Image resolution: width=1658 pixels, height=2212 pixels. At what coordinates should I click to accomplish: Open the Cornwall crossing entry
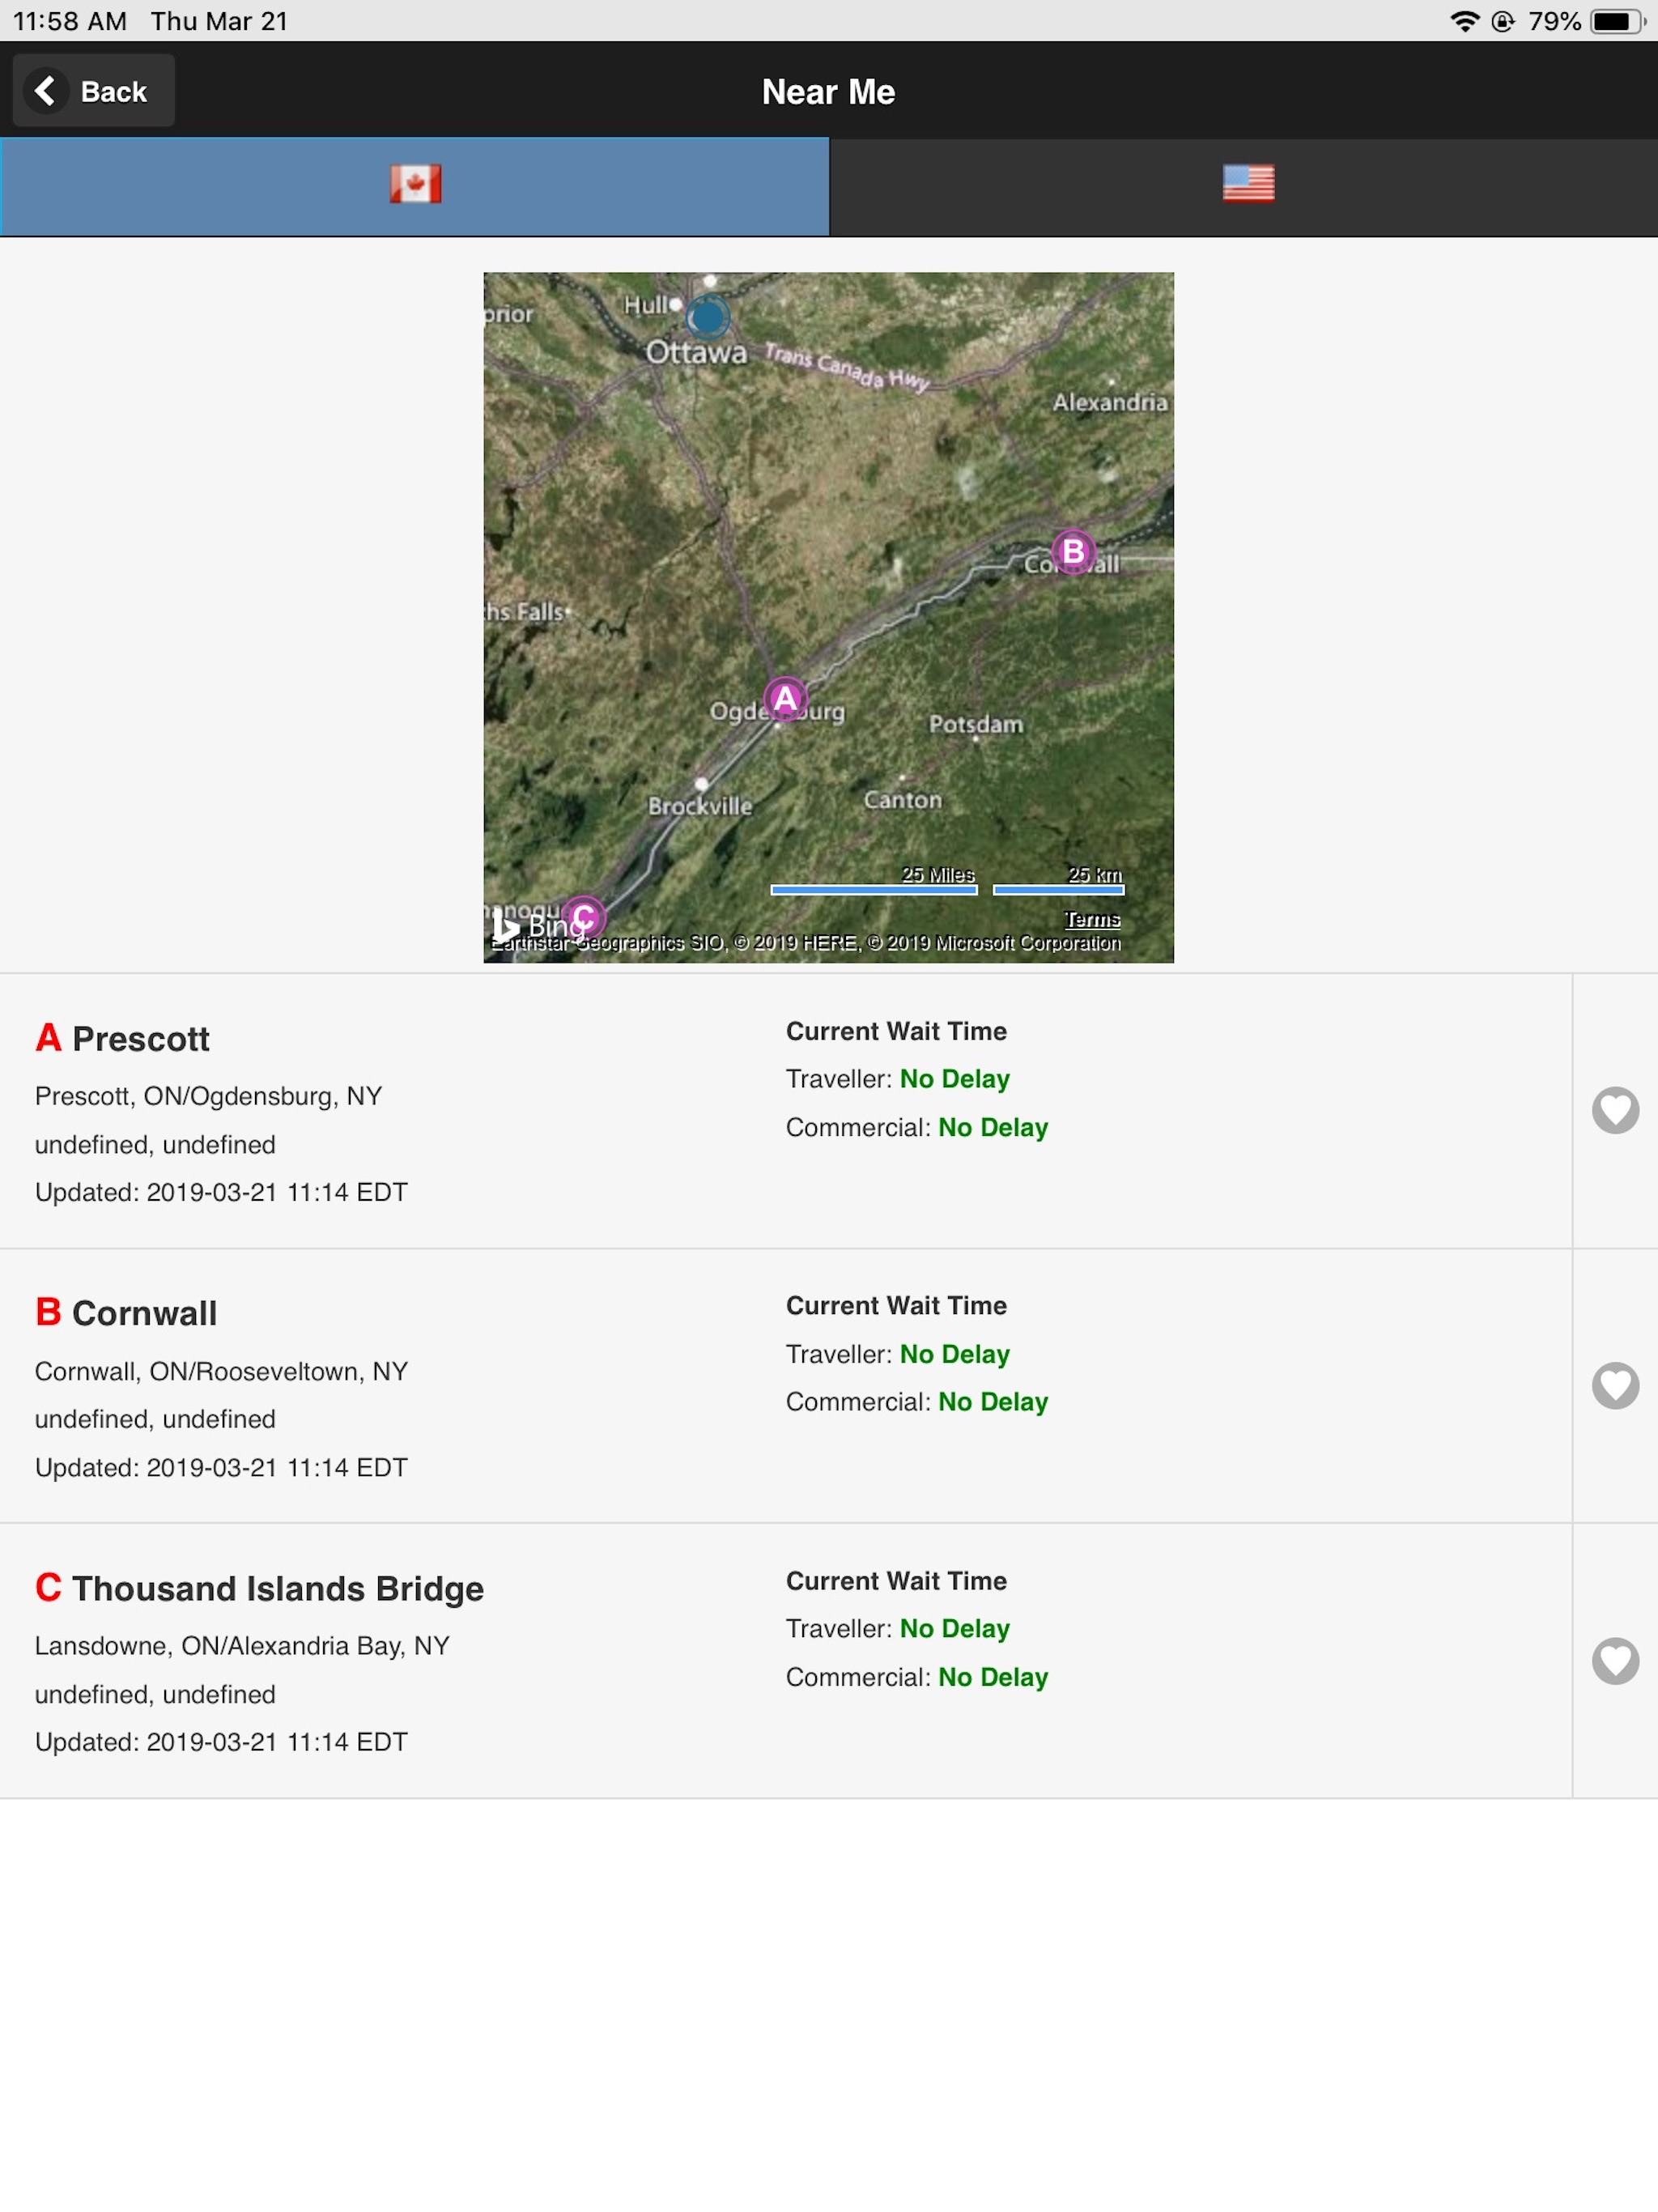(144, 1313)
